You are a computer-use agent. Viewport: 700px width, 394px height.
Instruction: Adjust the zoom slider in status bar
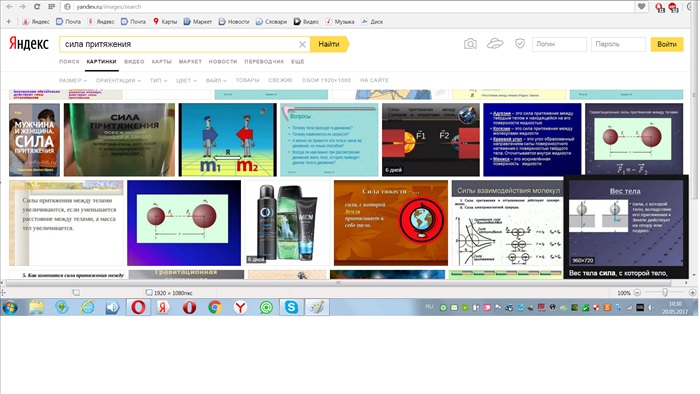tap(665, 292)
